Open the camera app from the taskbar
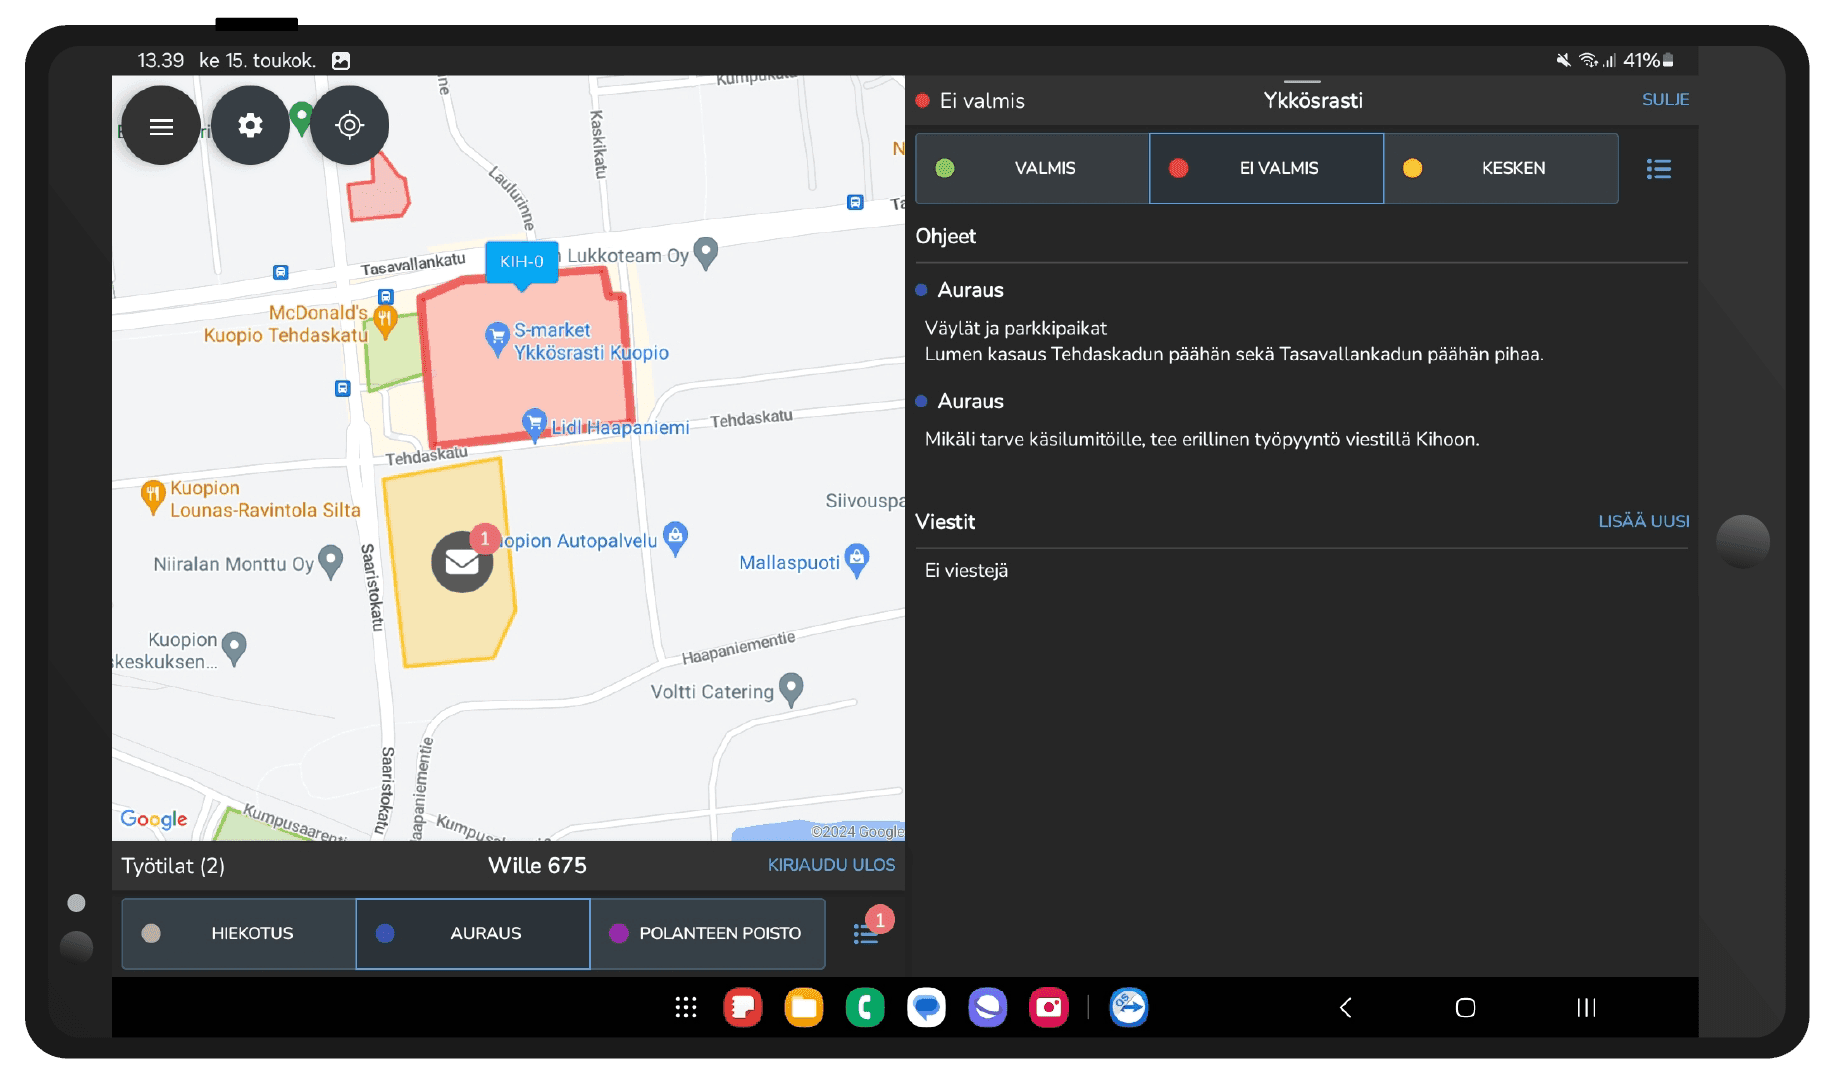The height and width of the screenshot is (1081, 1834). [x=1049, y=1008]
